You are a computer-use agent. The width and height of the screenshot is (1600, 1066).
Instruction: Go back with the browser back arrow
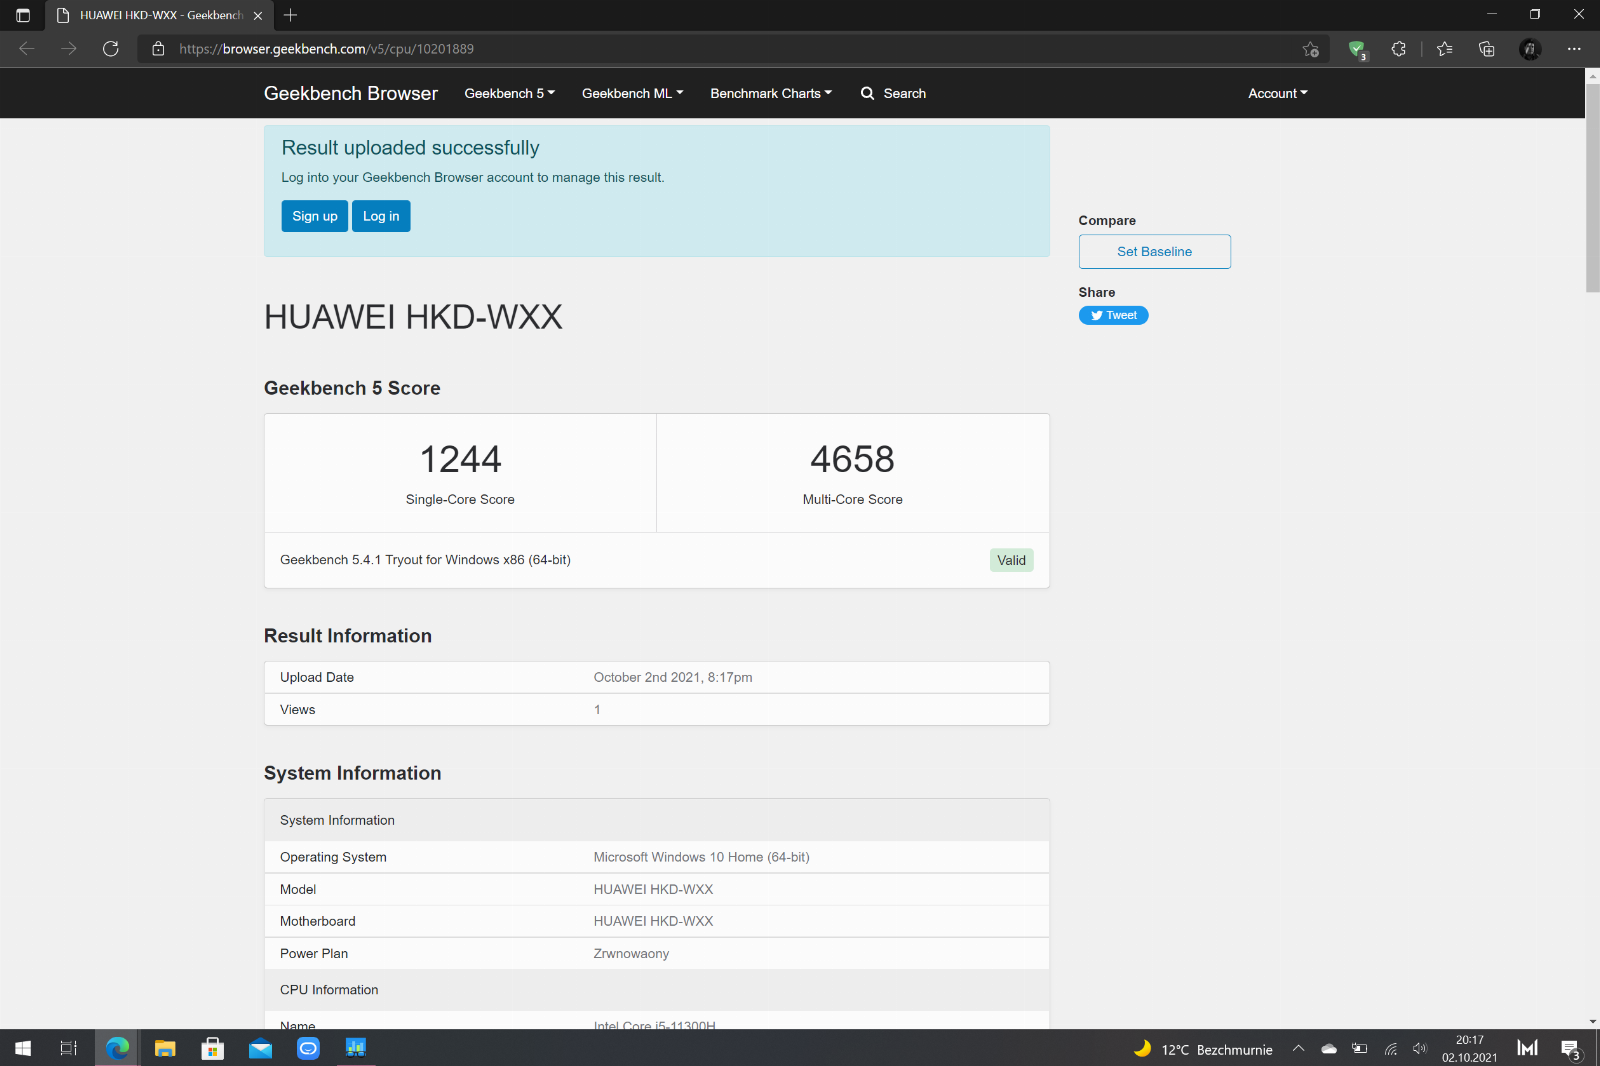pyautogui.click(x=27, y=49)
